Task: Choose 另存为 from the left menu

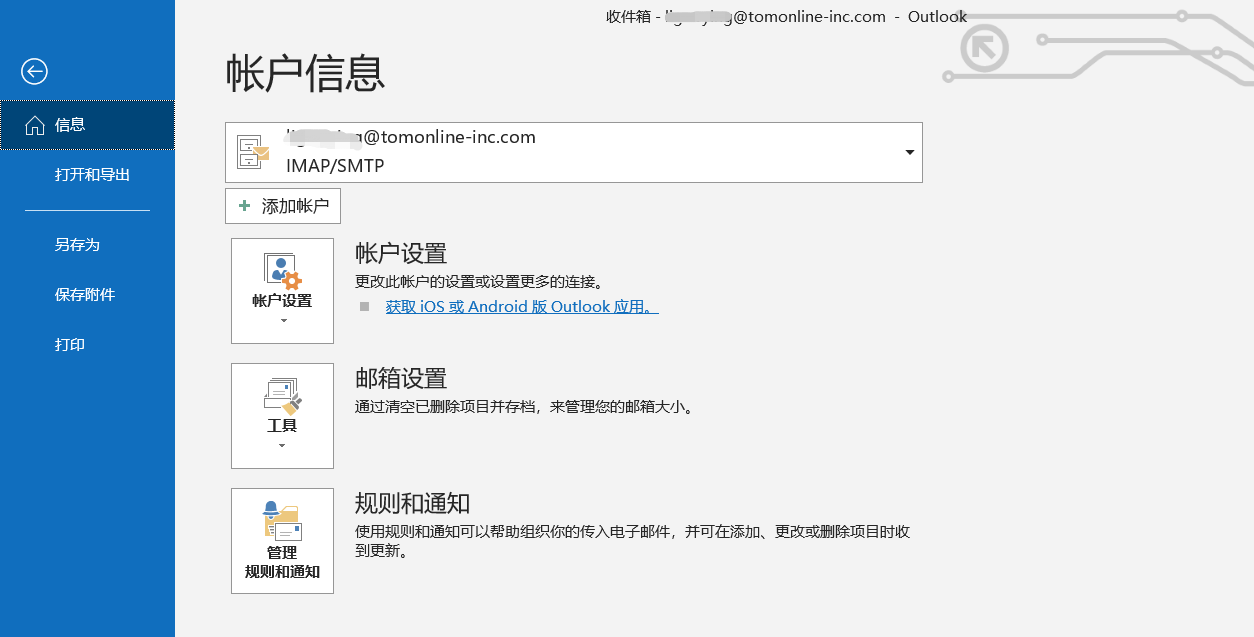Action: tap(77, 245)
